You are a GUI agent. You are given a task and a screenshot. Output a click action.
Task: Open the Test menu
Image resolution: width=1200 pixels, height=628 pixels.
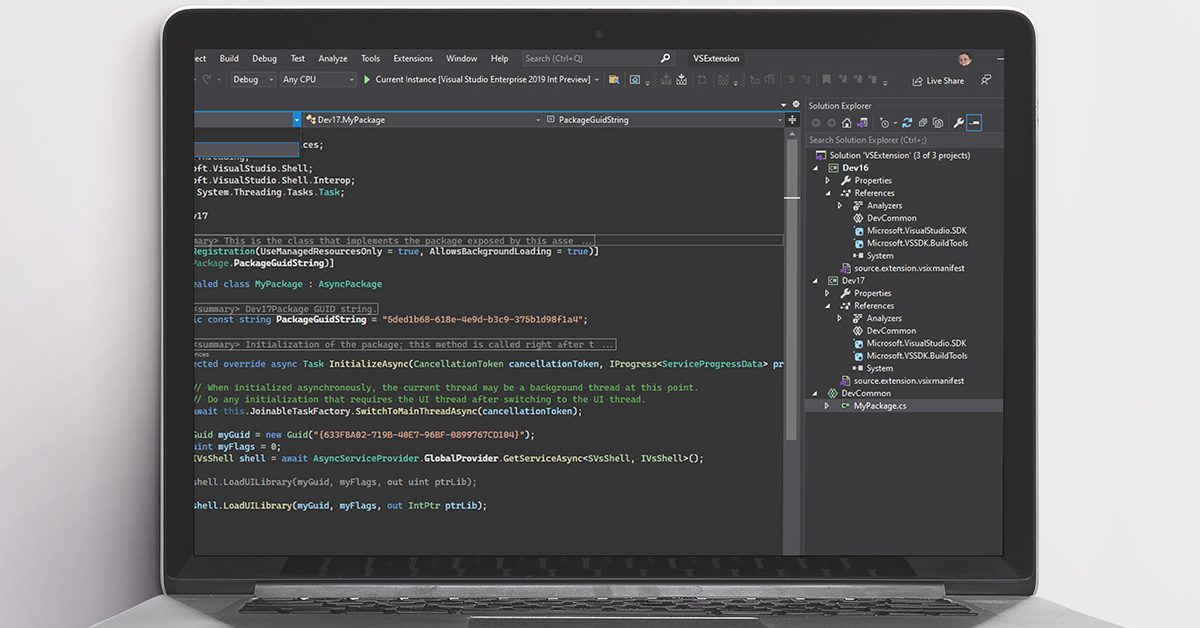tap(298, 59)
